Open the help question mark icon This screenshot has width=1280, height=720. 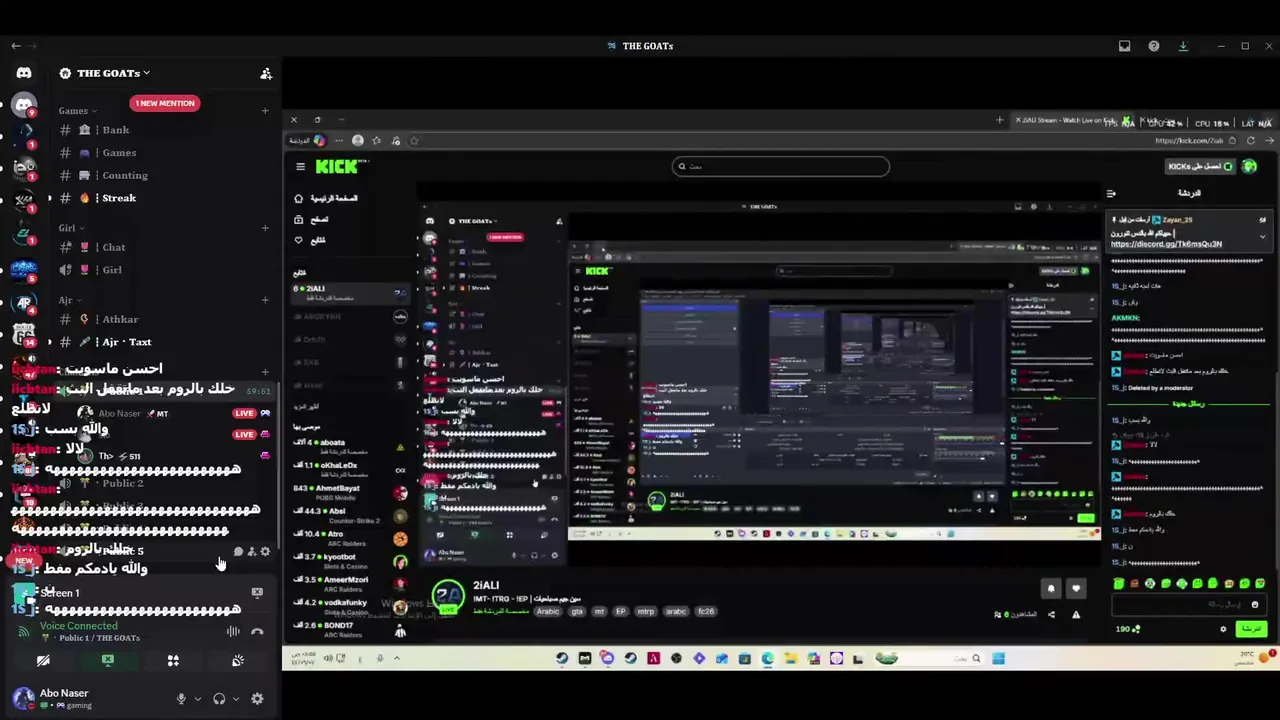point(1154,46)
